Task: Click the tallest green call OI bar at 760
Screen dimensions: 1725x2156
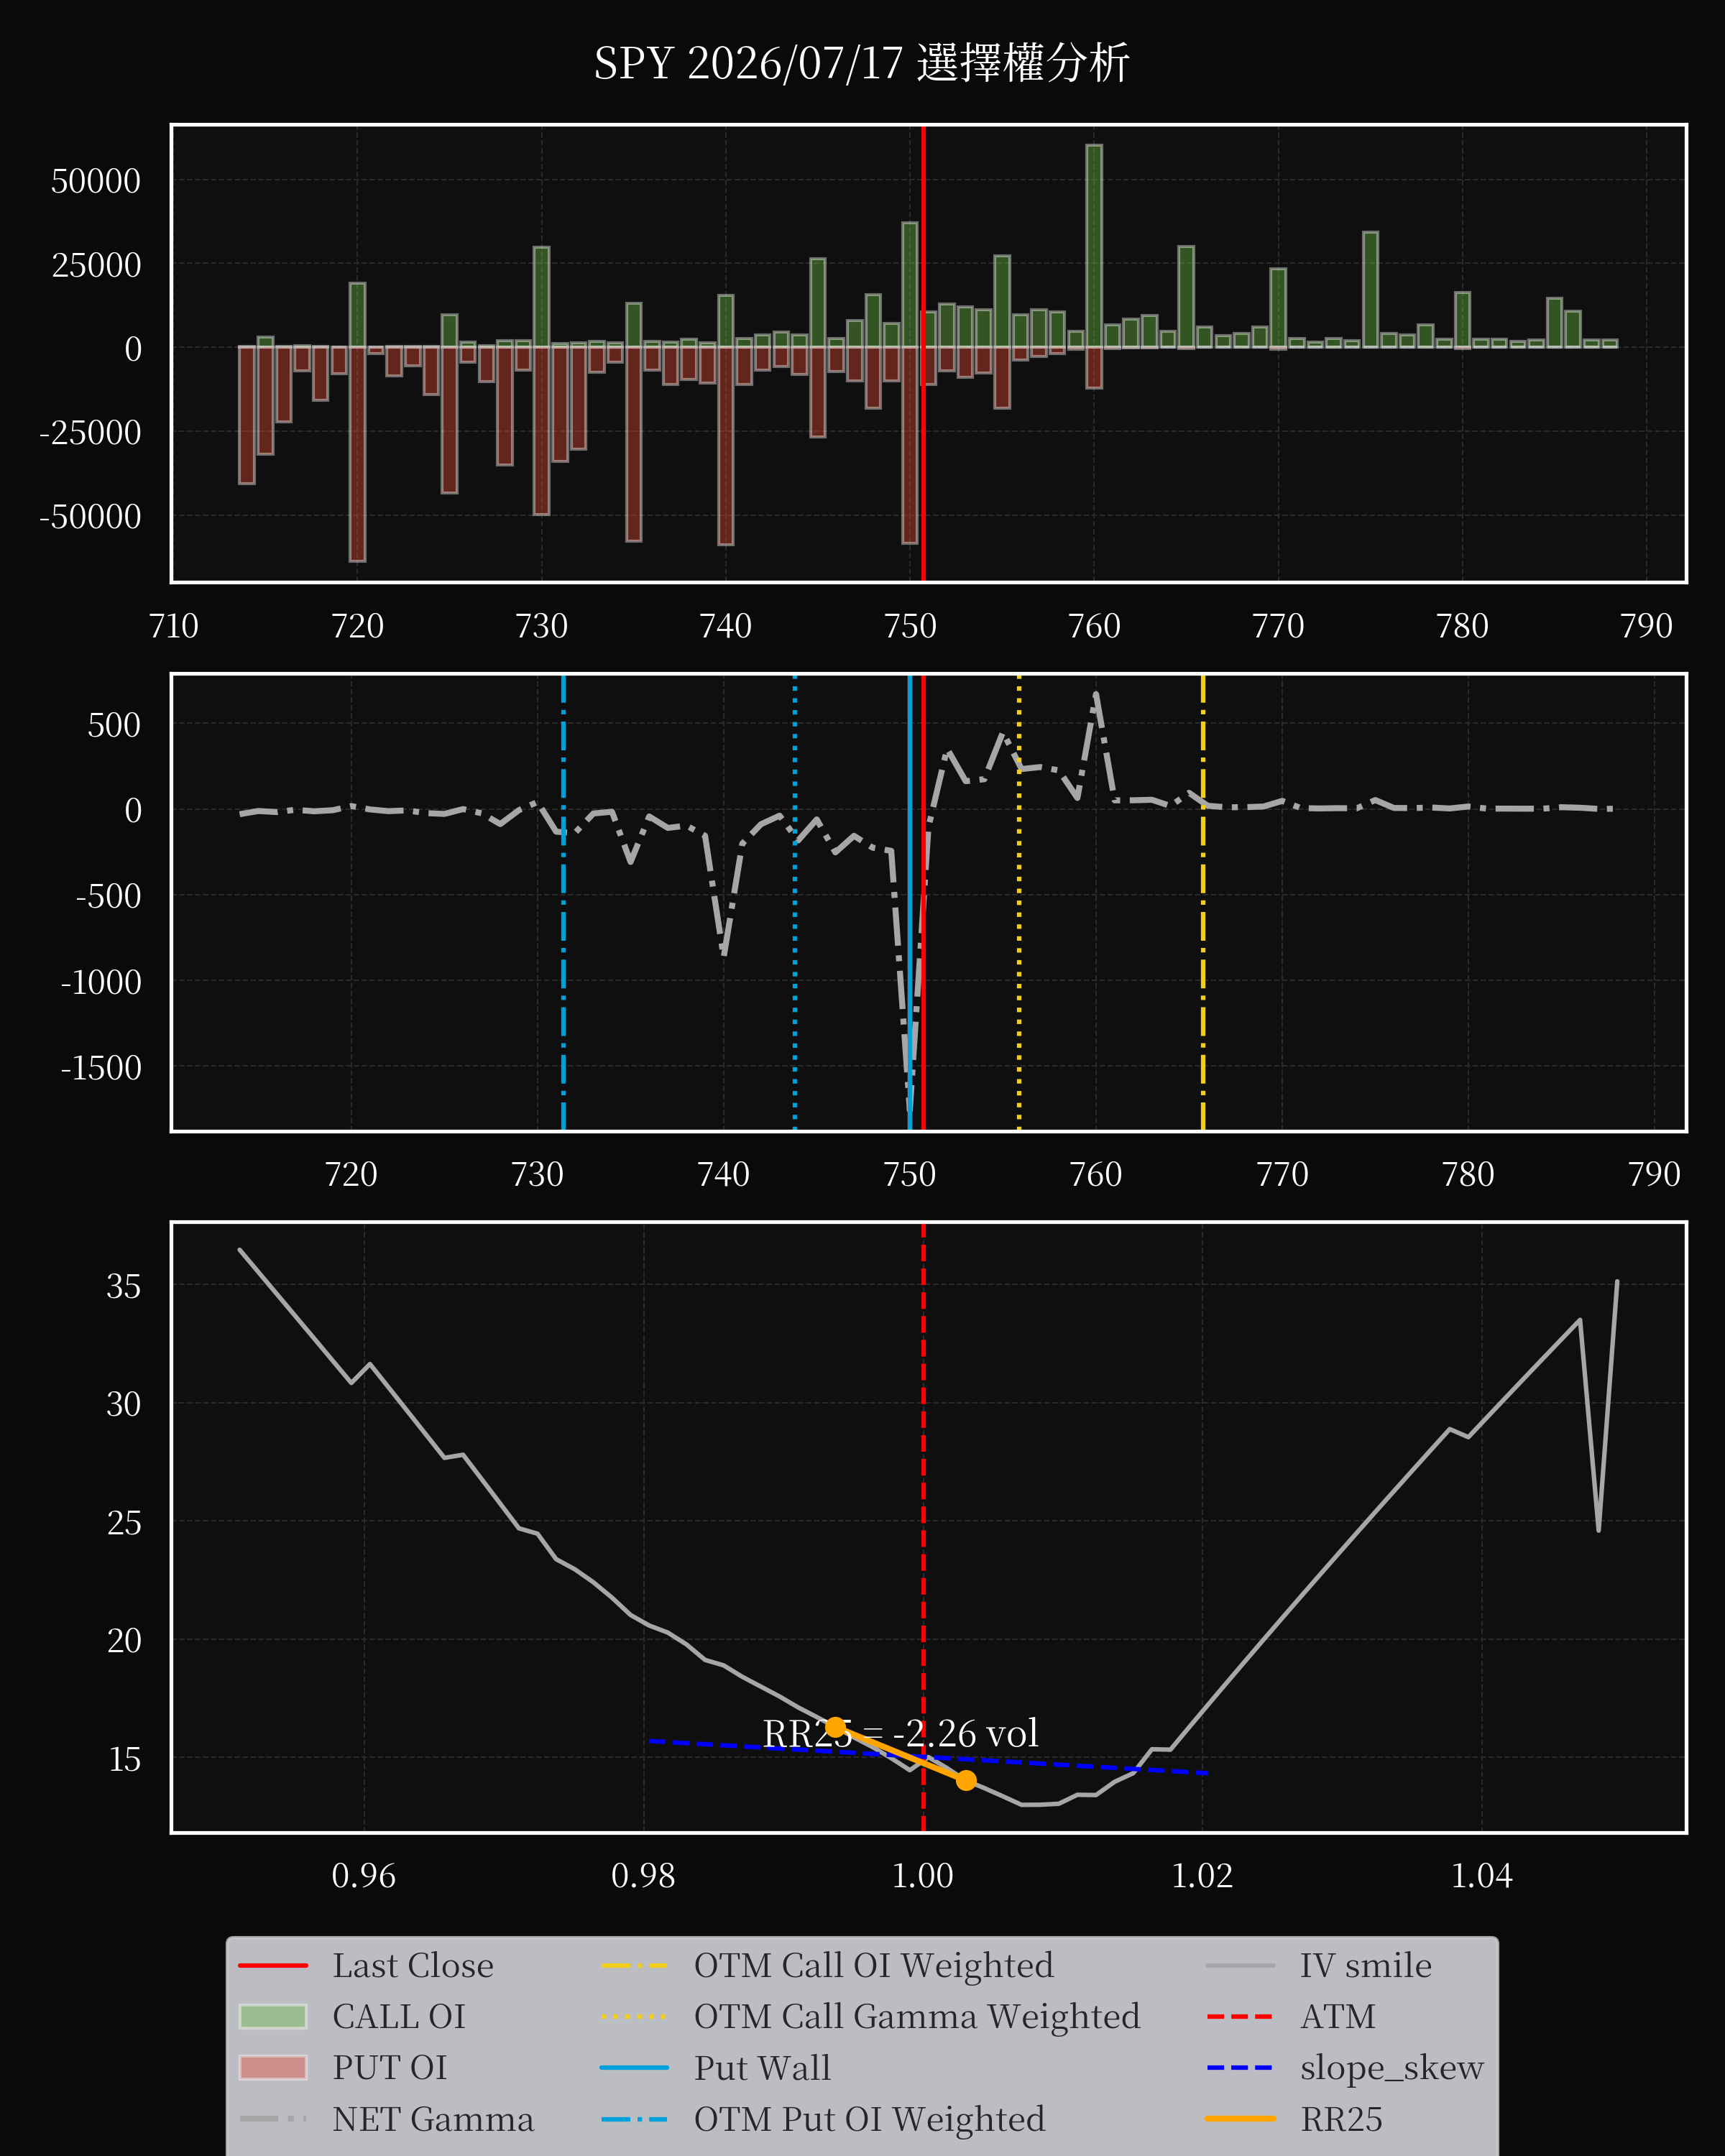Action: pos(1094,246)
